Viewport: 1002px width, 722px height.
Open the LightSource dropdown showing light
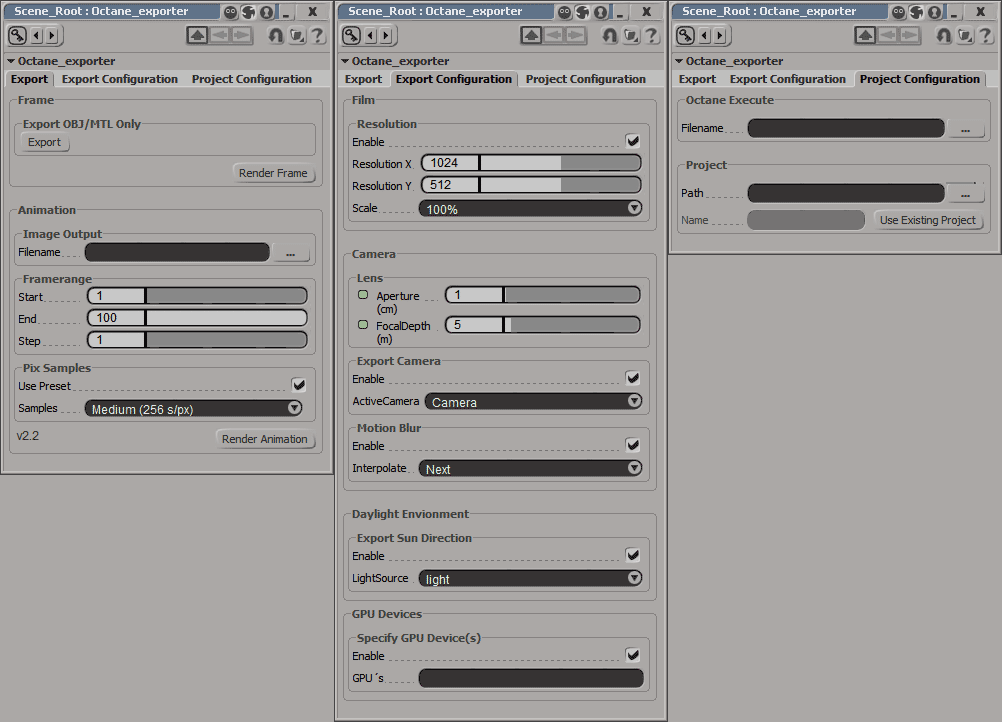coord(530,578)
